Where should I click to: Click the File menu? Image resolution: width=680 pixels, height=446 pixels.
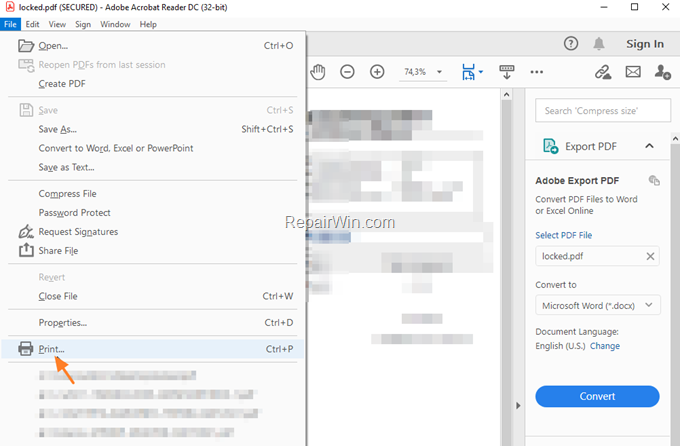tap(10, 24)
